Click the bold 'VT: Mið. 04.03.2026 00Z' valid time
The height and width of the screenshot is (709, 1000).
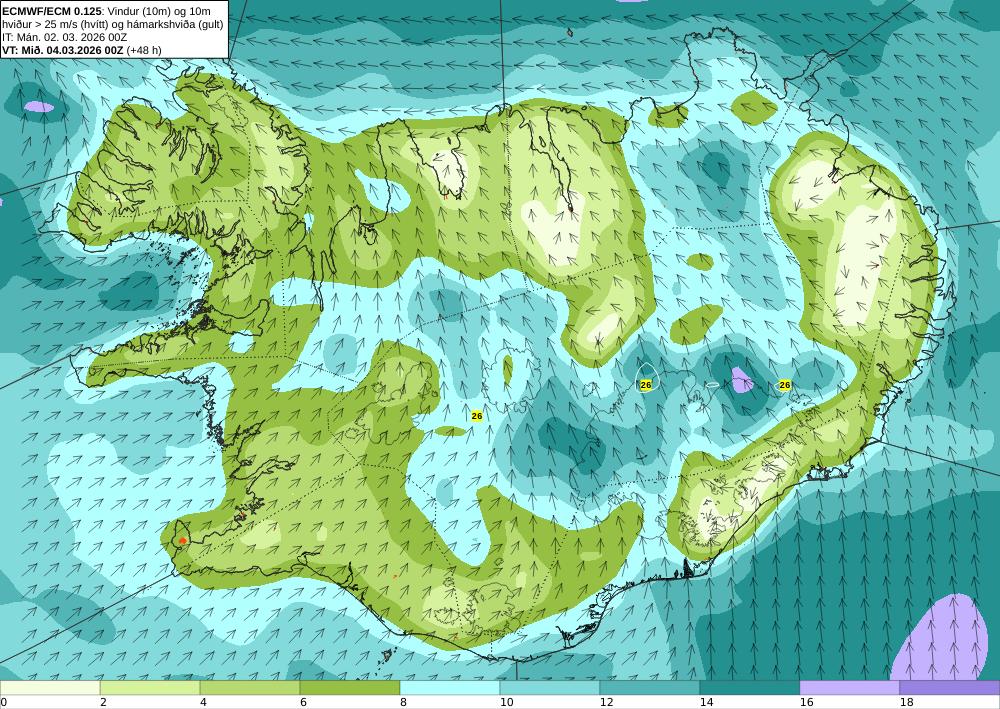(x=63, y=50)
